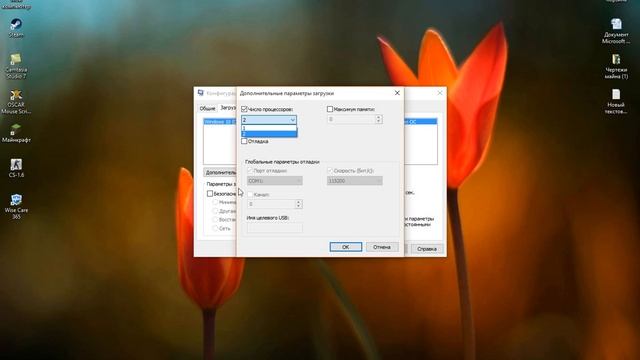Click the Имя целевого USB field

[275, 227]
